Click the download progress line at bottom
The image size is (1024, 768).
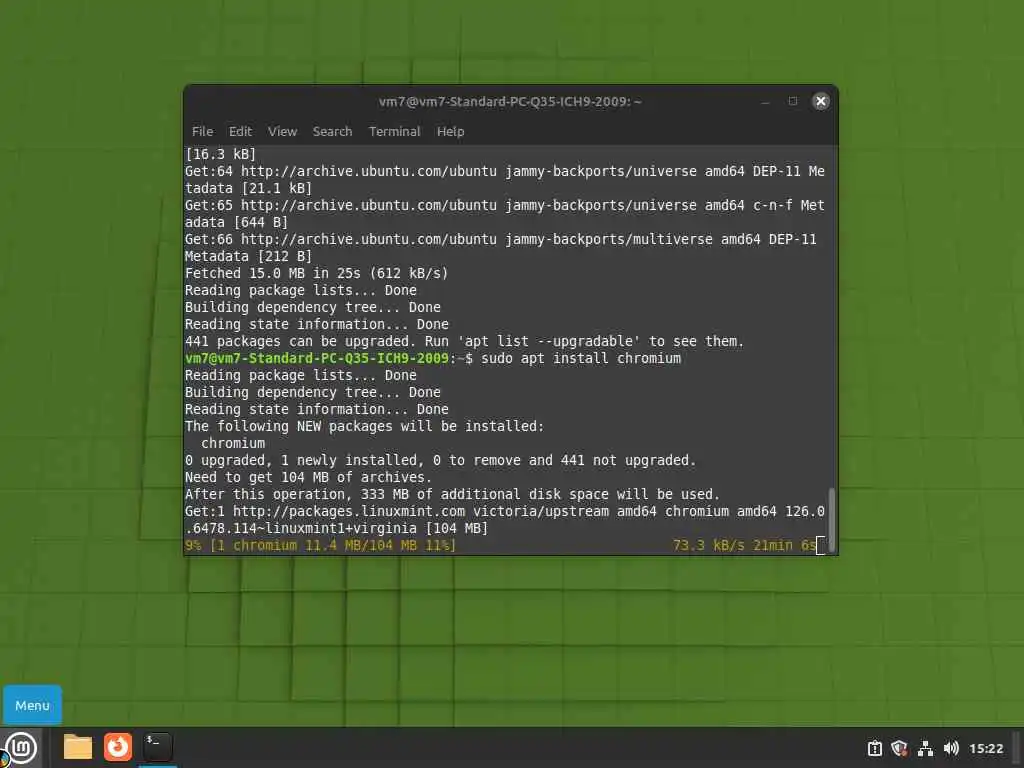point(500,545)
